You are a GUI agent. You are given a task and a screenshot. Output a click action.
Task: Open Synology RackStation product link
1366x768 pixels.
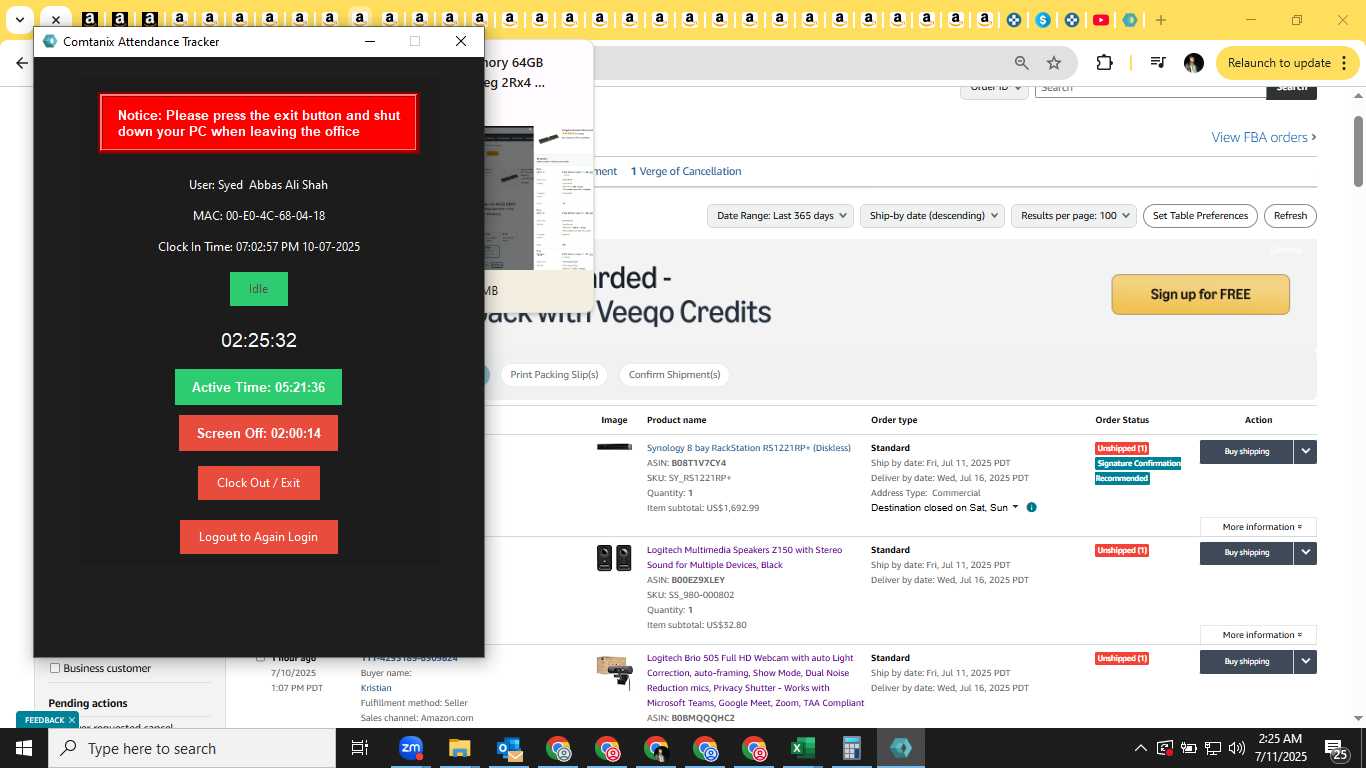pos(749,448)
